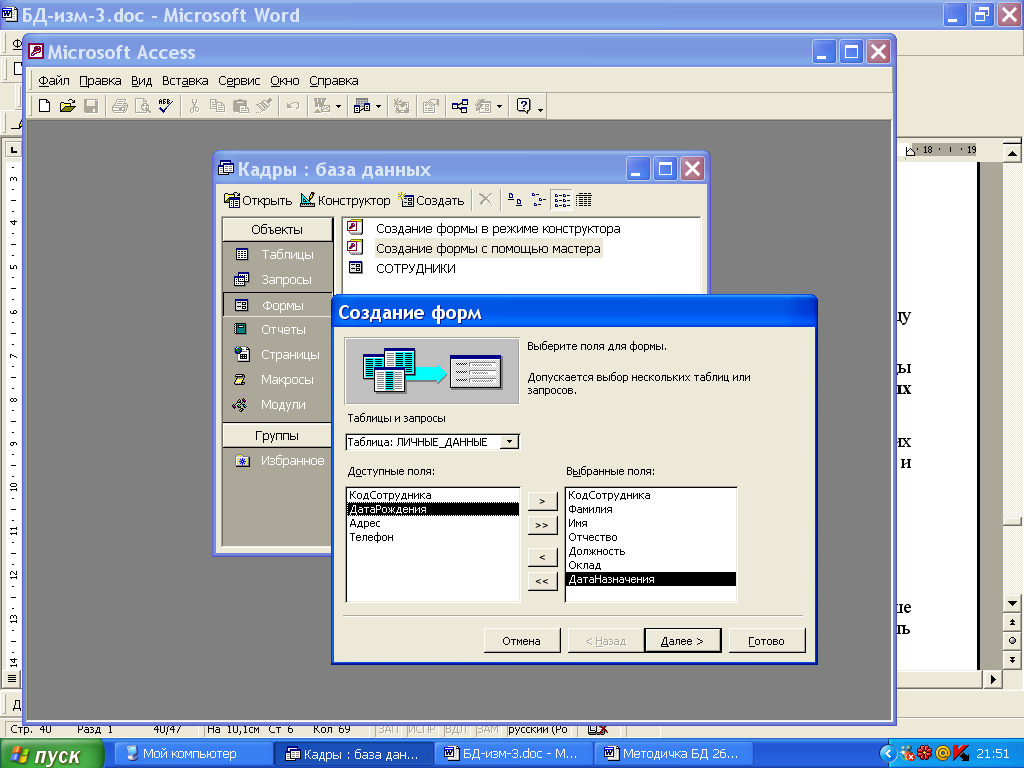Click the Конструктор button
1024x768 pixels.
345,200
